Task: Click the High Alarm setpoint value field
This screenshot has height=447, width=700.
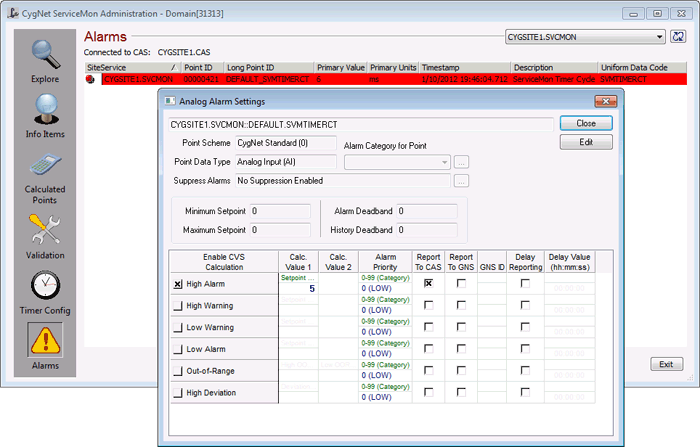Action: click(x=298, y=288)
